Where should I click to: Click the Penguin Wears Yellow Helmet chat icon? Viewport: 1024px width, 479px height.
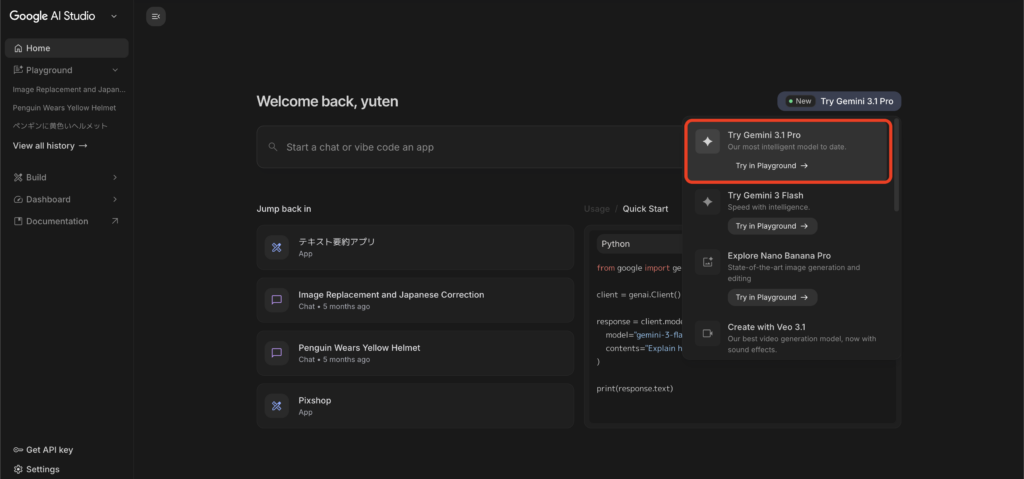(x=277, y=353)
